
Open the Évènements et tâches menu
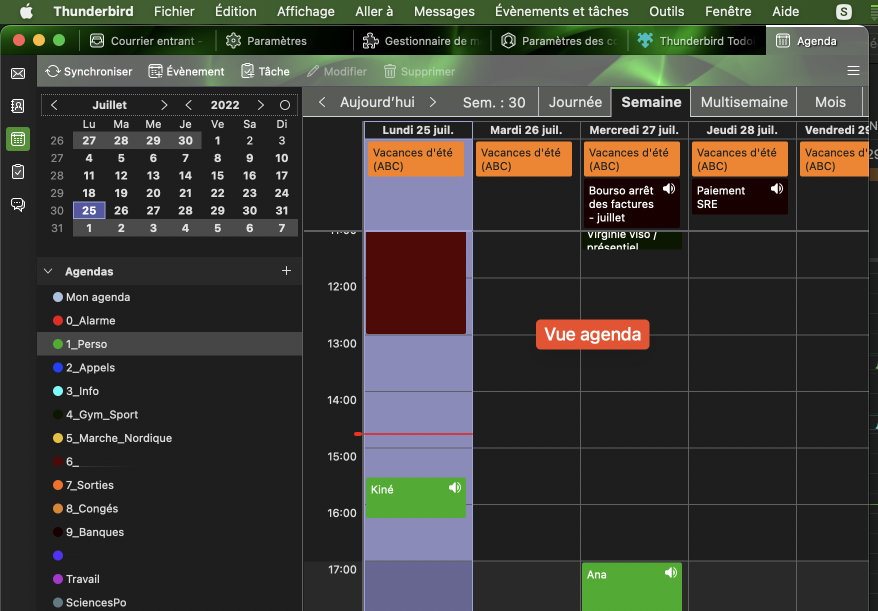pyautogui.click(x=561, y=12)
